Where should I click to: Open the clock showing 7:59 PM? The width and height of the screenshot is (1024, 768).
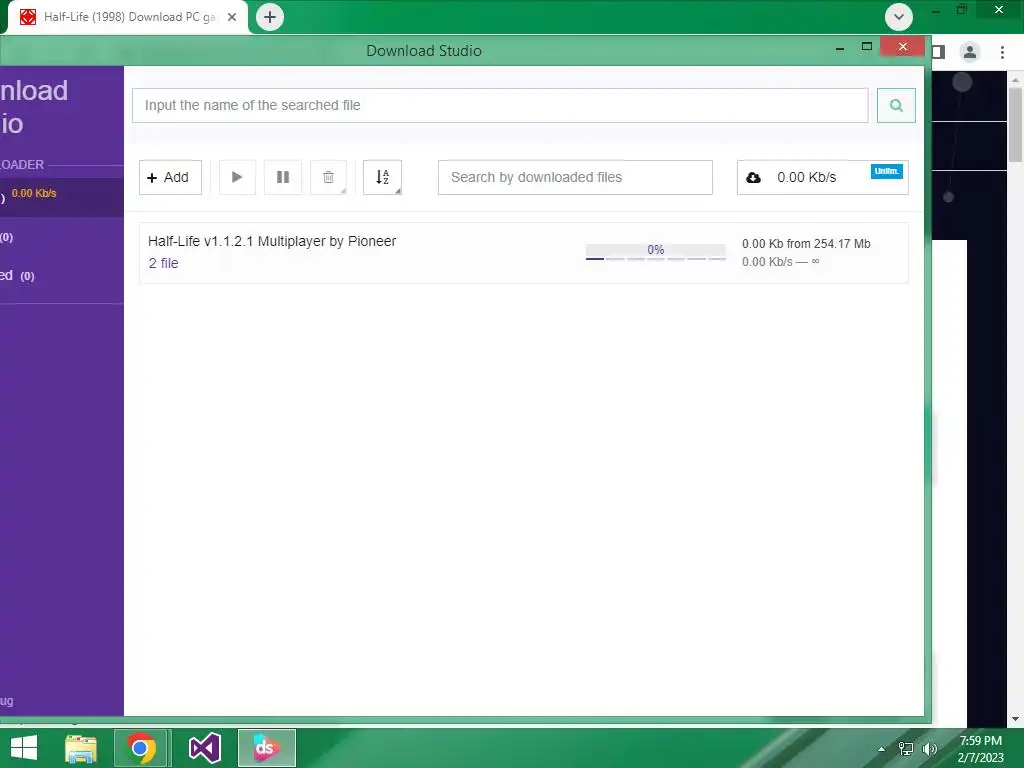point(980,749)
